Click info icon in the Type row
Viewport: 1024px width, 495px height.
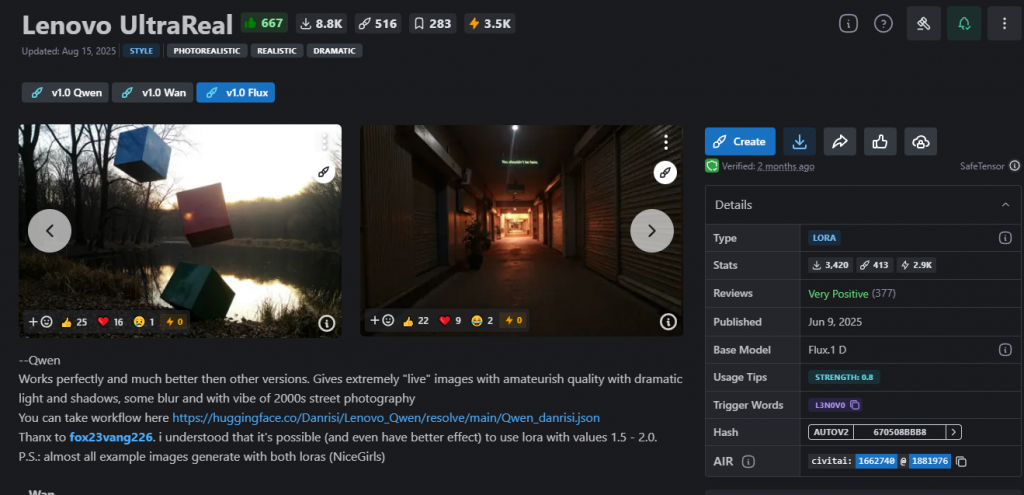click(x=1005, y=238)
